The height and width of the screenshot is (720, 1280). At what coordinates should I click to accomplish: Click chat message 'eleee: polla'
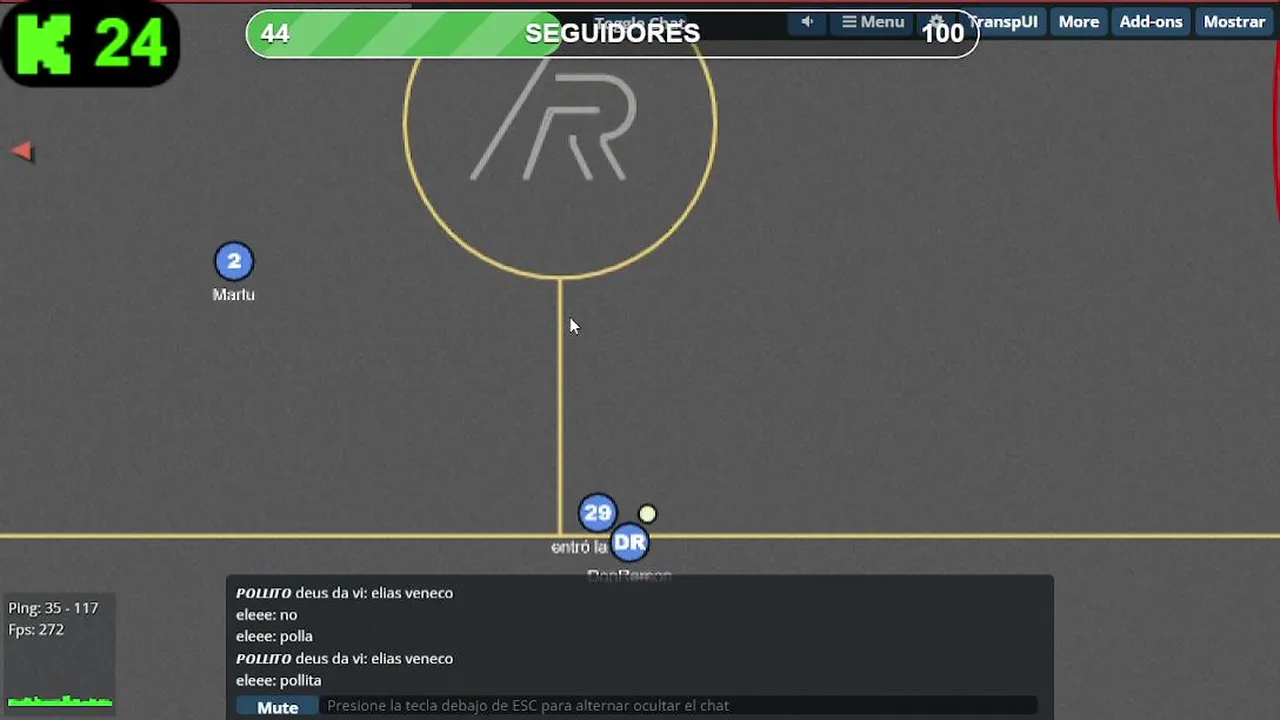[x=274, y=636]
